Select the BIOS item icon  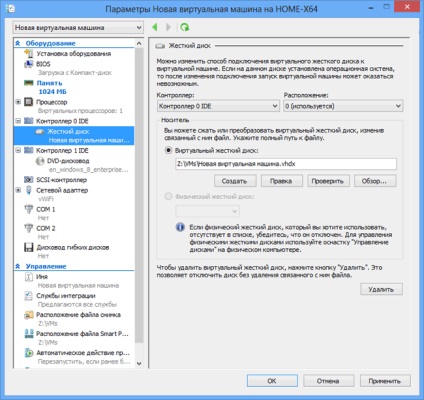pyautogui.click(x=29, y=64)
